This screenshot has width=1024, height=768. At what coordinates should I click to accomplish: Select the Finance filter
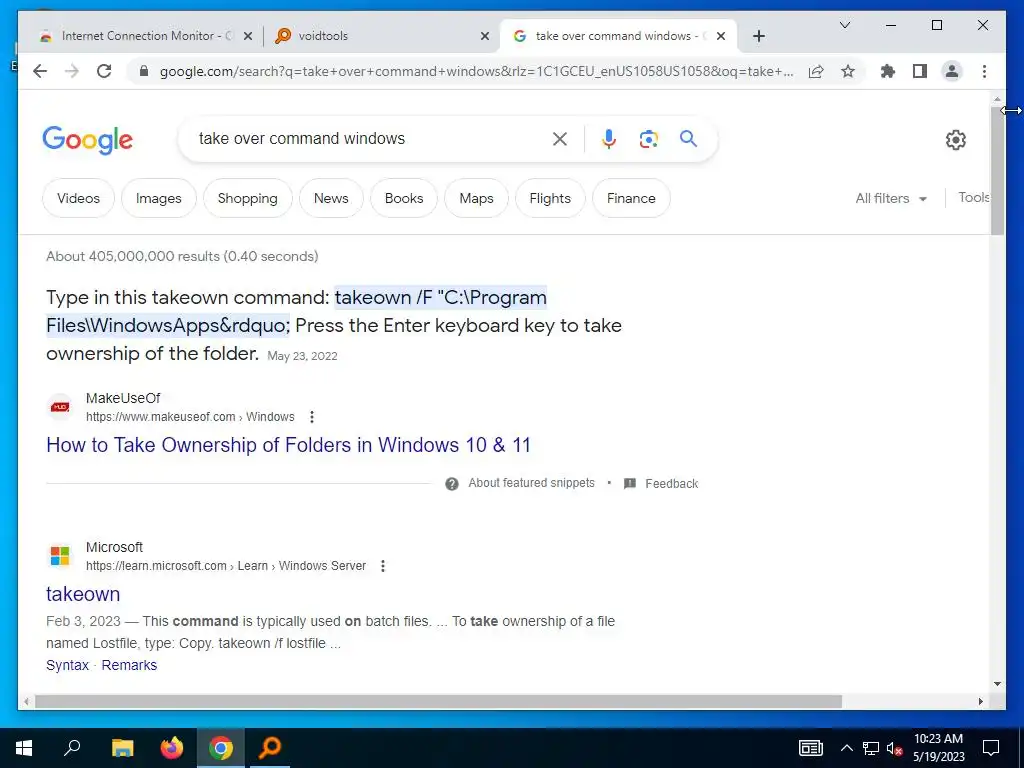[631, 198]
